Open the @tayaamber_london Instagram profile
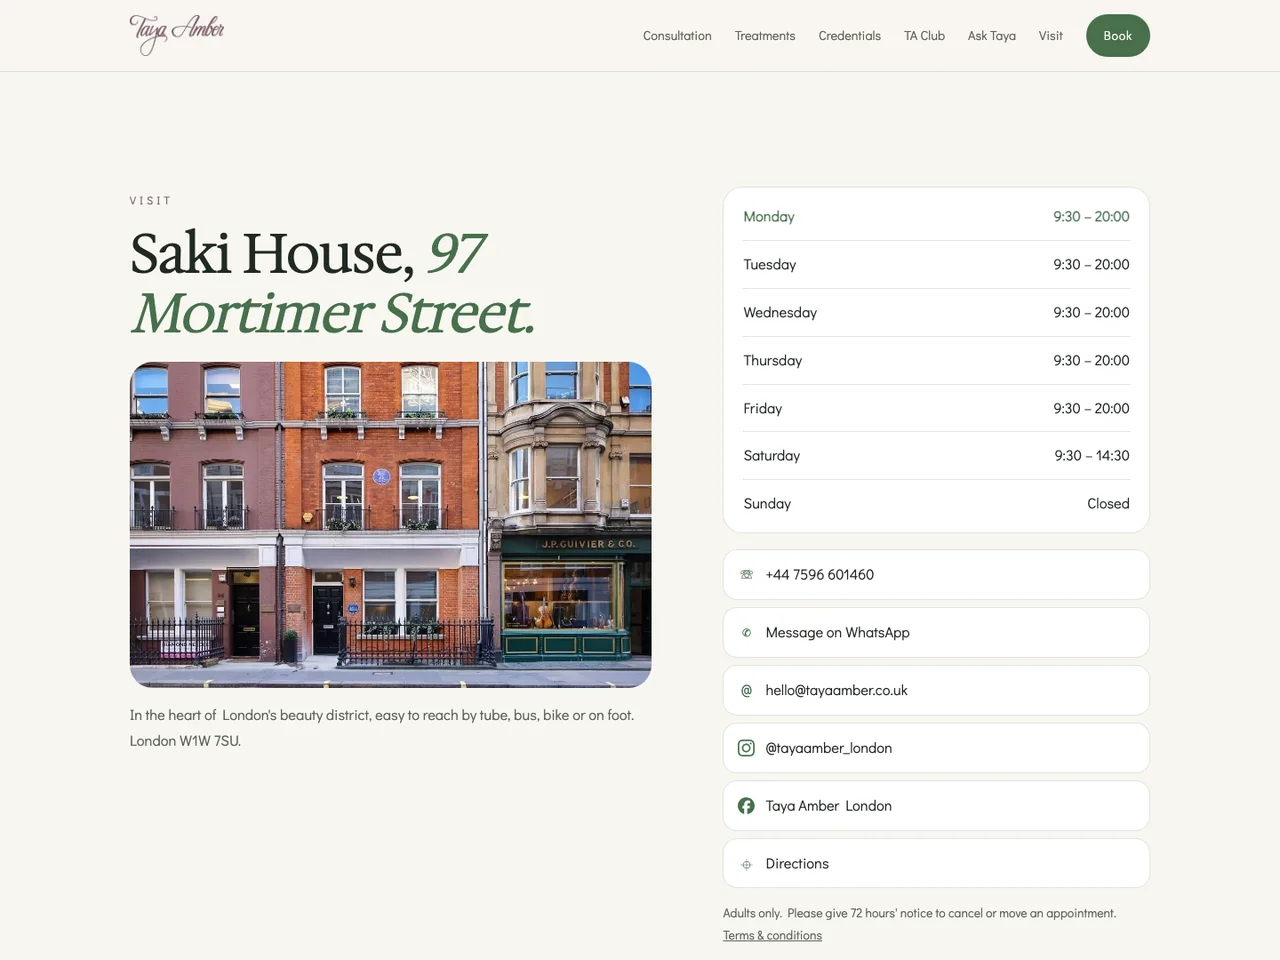Screen dimensions: 1280x960 [936, 748]
